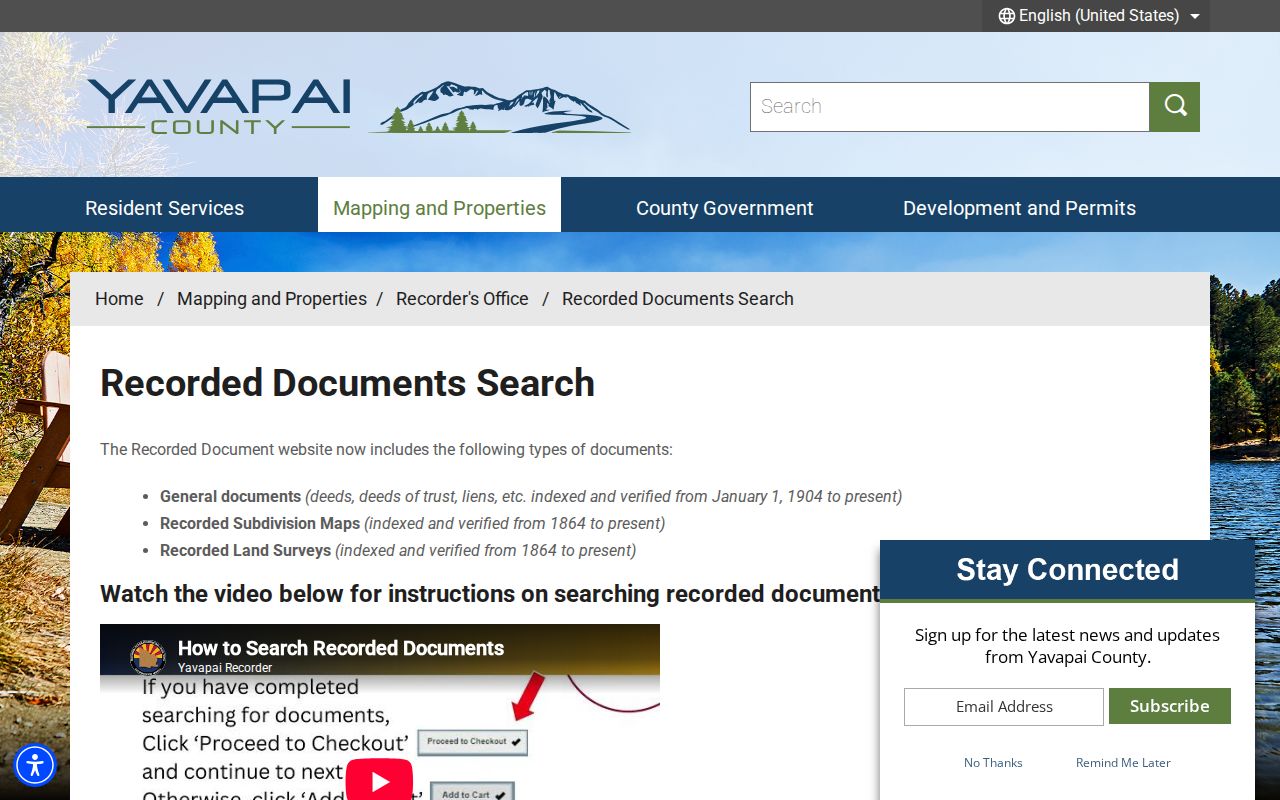Click in the site Search field
Image resolution: width=1280 pixels, height=800 pixels.
pos(949,107)
